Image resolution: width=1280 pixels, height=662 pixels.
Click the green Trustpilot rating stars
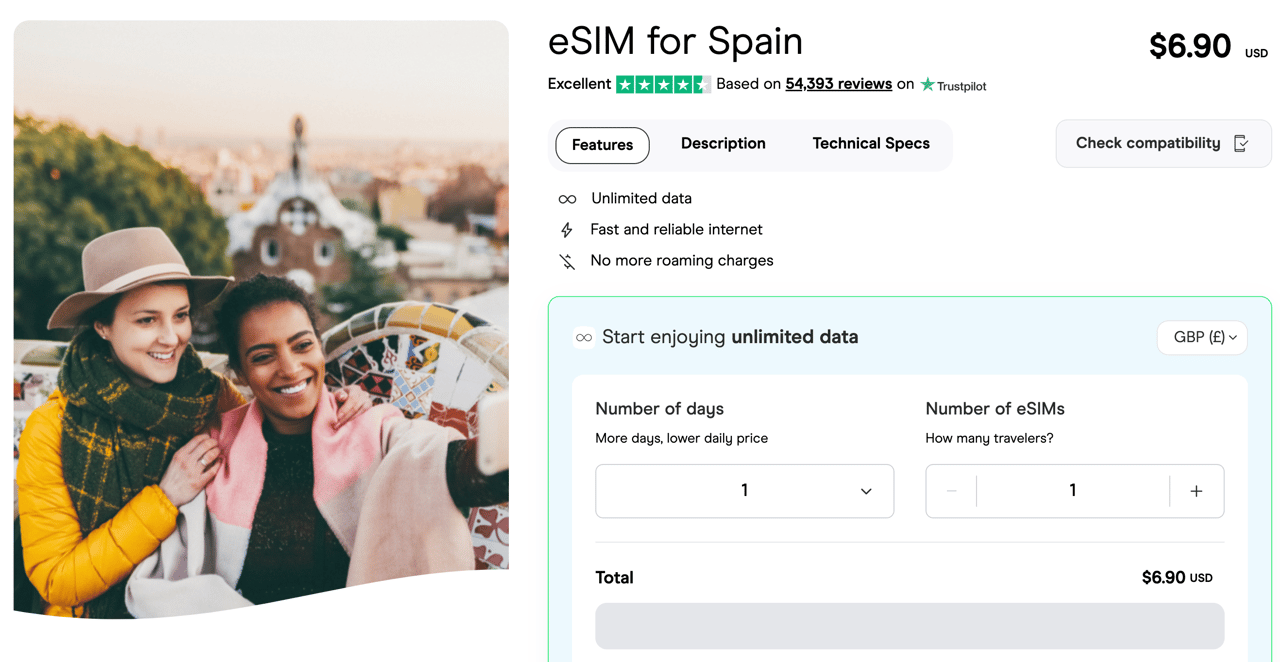663,85
